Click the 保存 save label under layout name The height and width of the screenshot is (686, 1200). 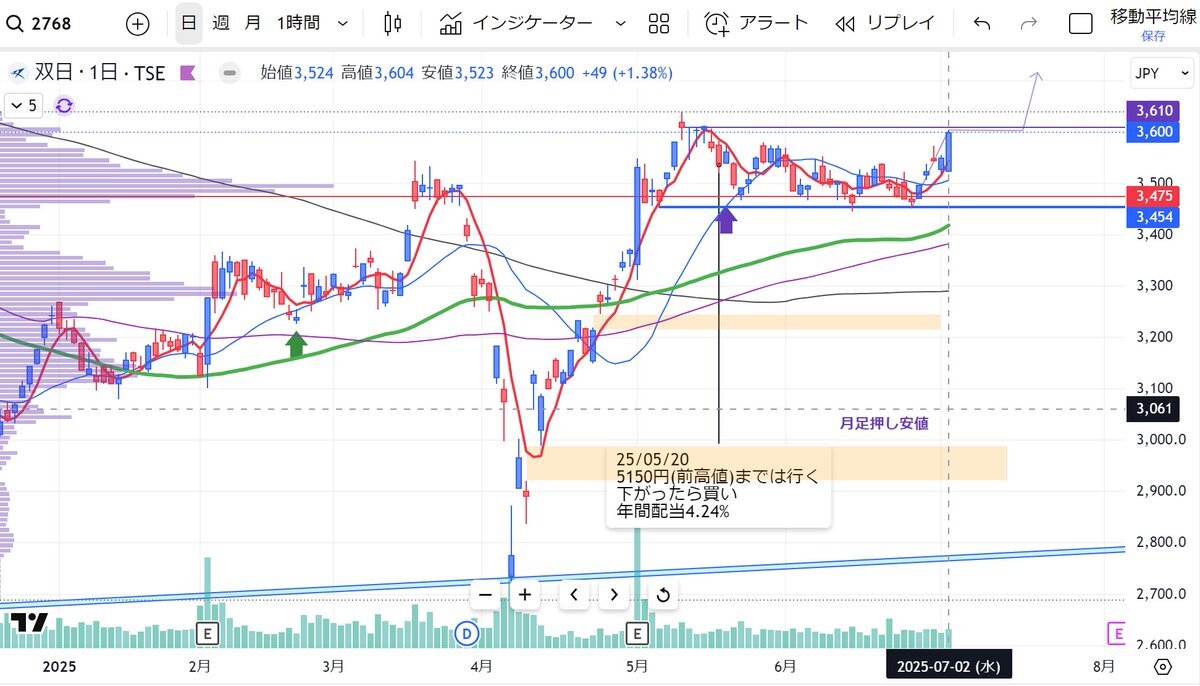coord(1153,36)
